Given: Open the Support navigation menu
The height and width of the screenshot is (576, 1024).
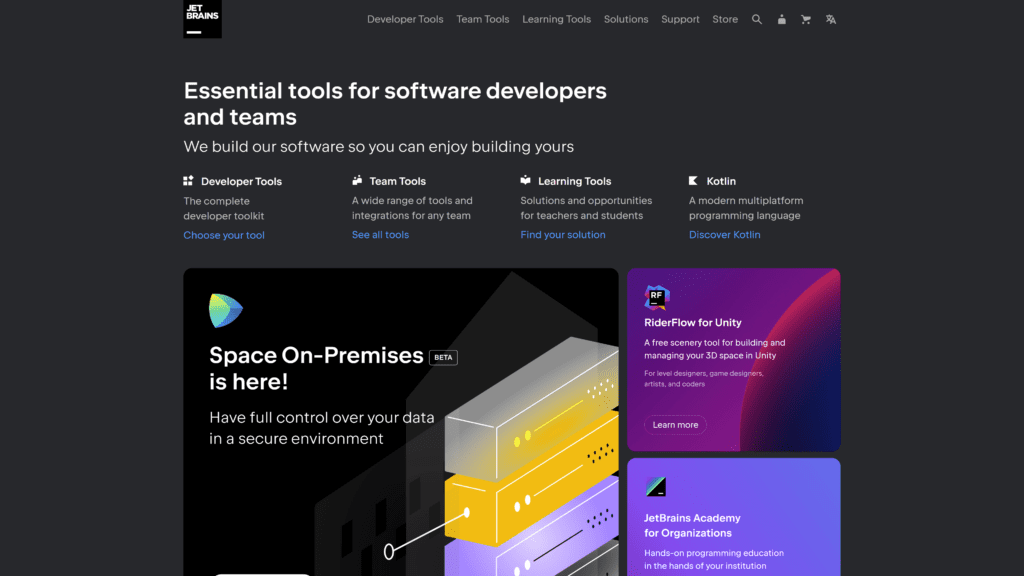Looking at the screenshot, I should (680, 20).
